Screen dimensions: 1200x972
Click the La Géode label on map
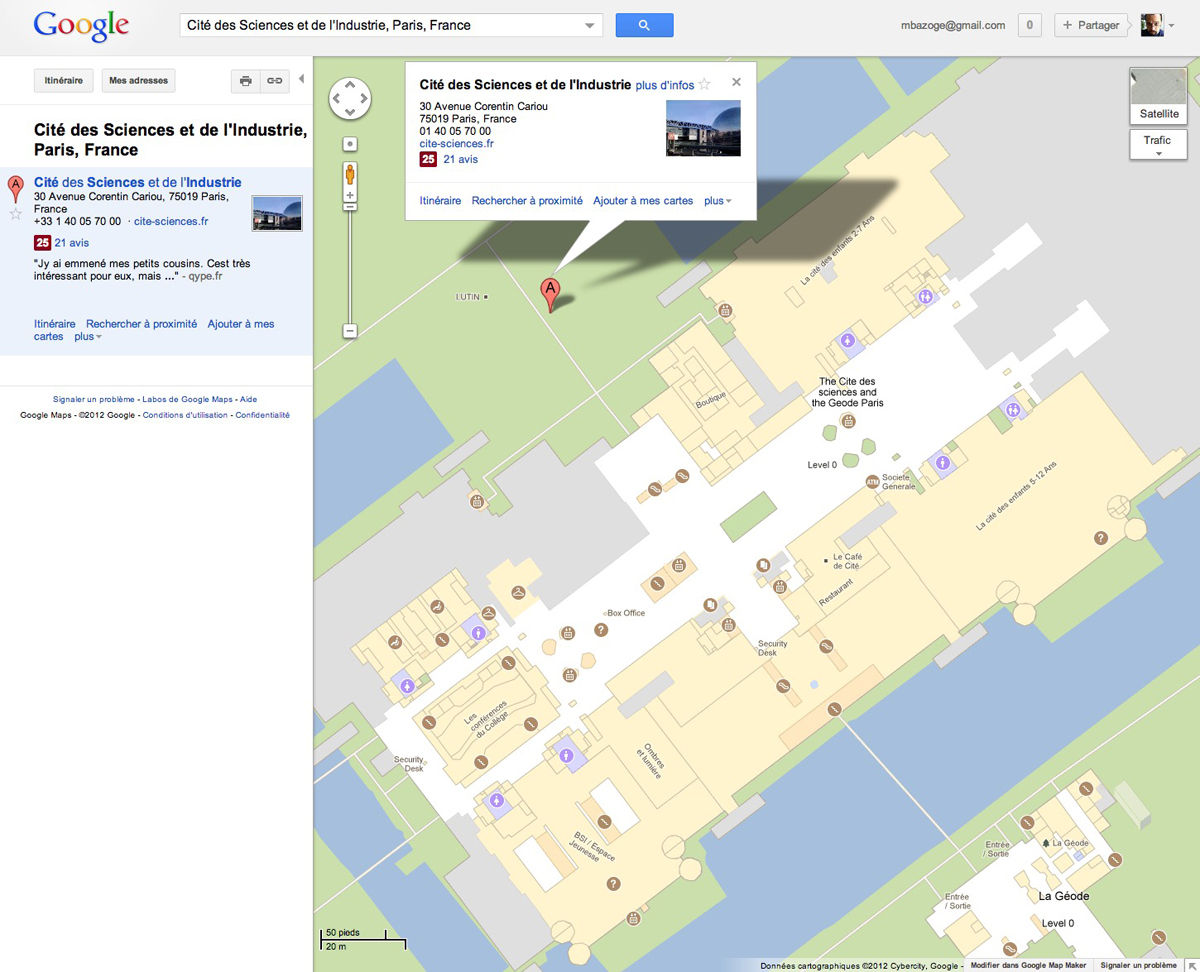(1063, 896)
